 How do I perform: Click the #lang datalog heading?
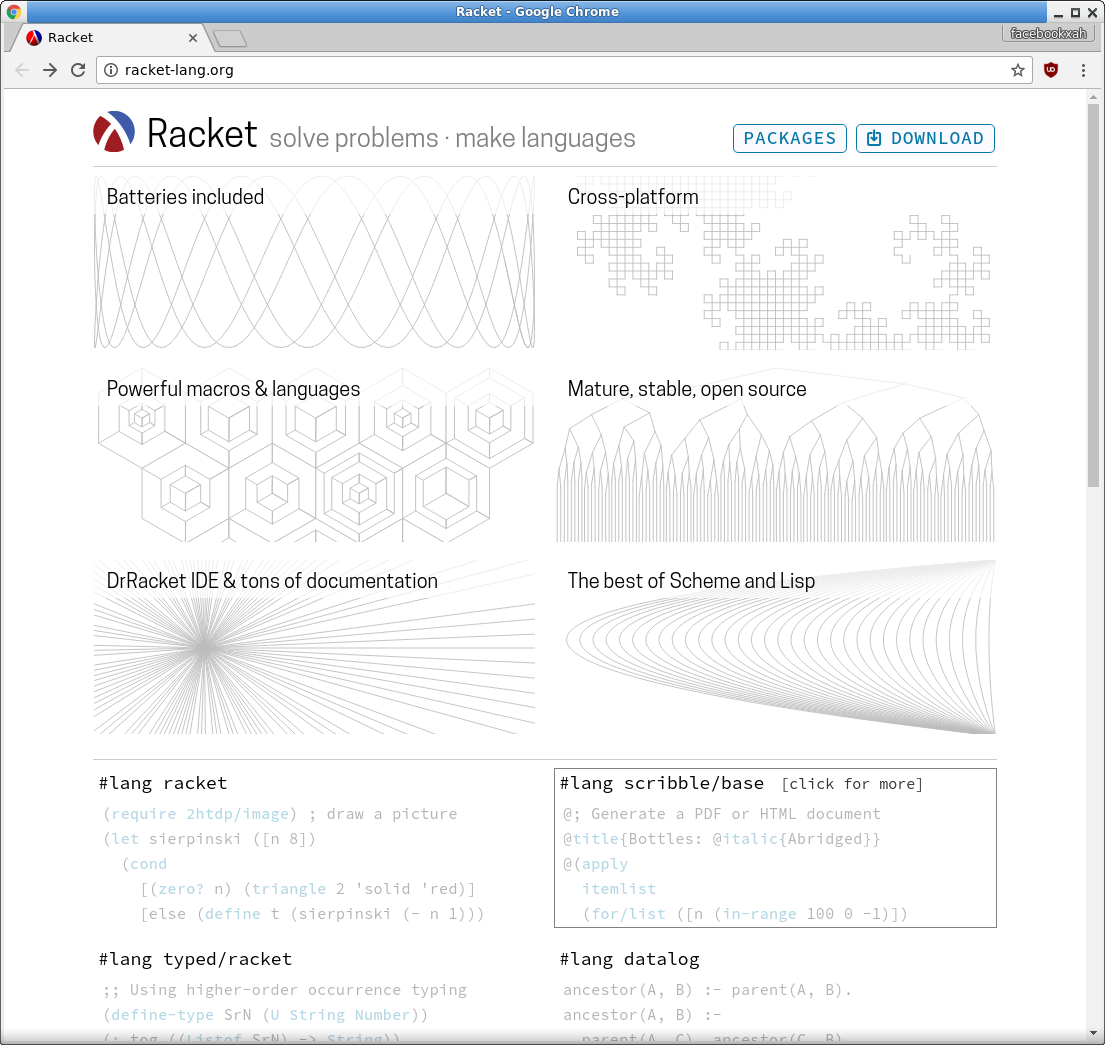point(629,960)
